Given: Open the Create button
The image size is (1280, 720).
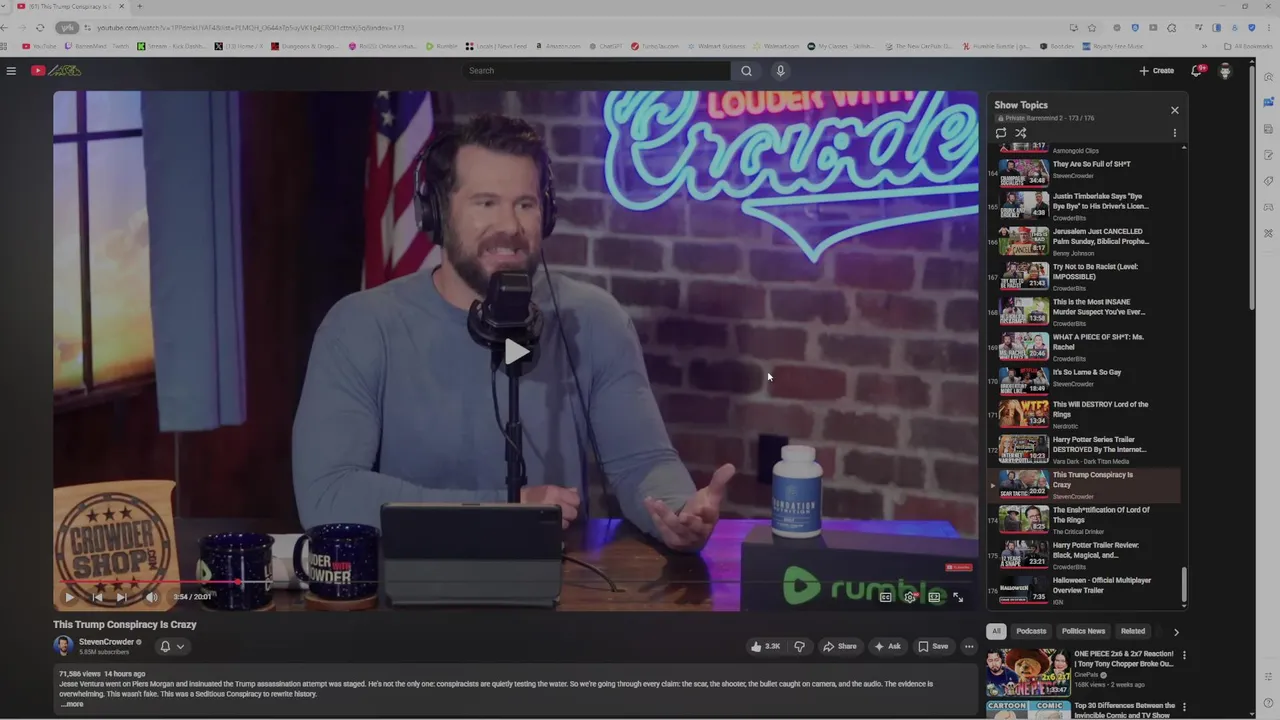Looking at the screenshot, I should click(1157, 71).
